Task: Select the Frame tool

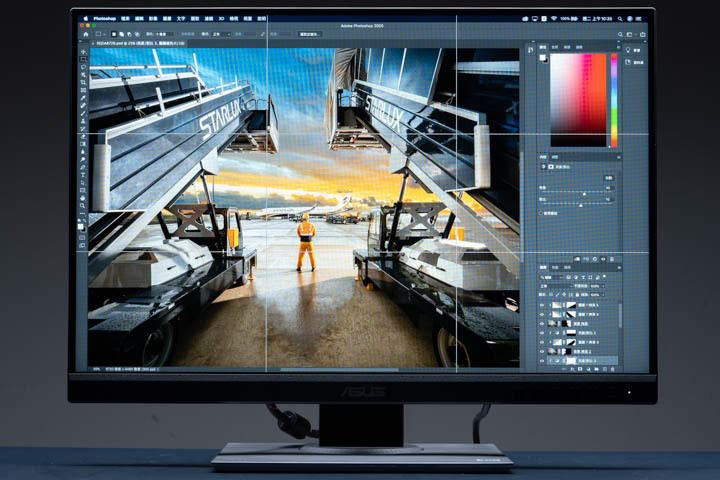Action: pyautogui.click(x=83, y=90)
